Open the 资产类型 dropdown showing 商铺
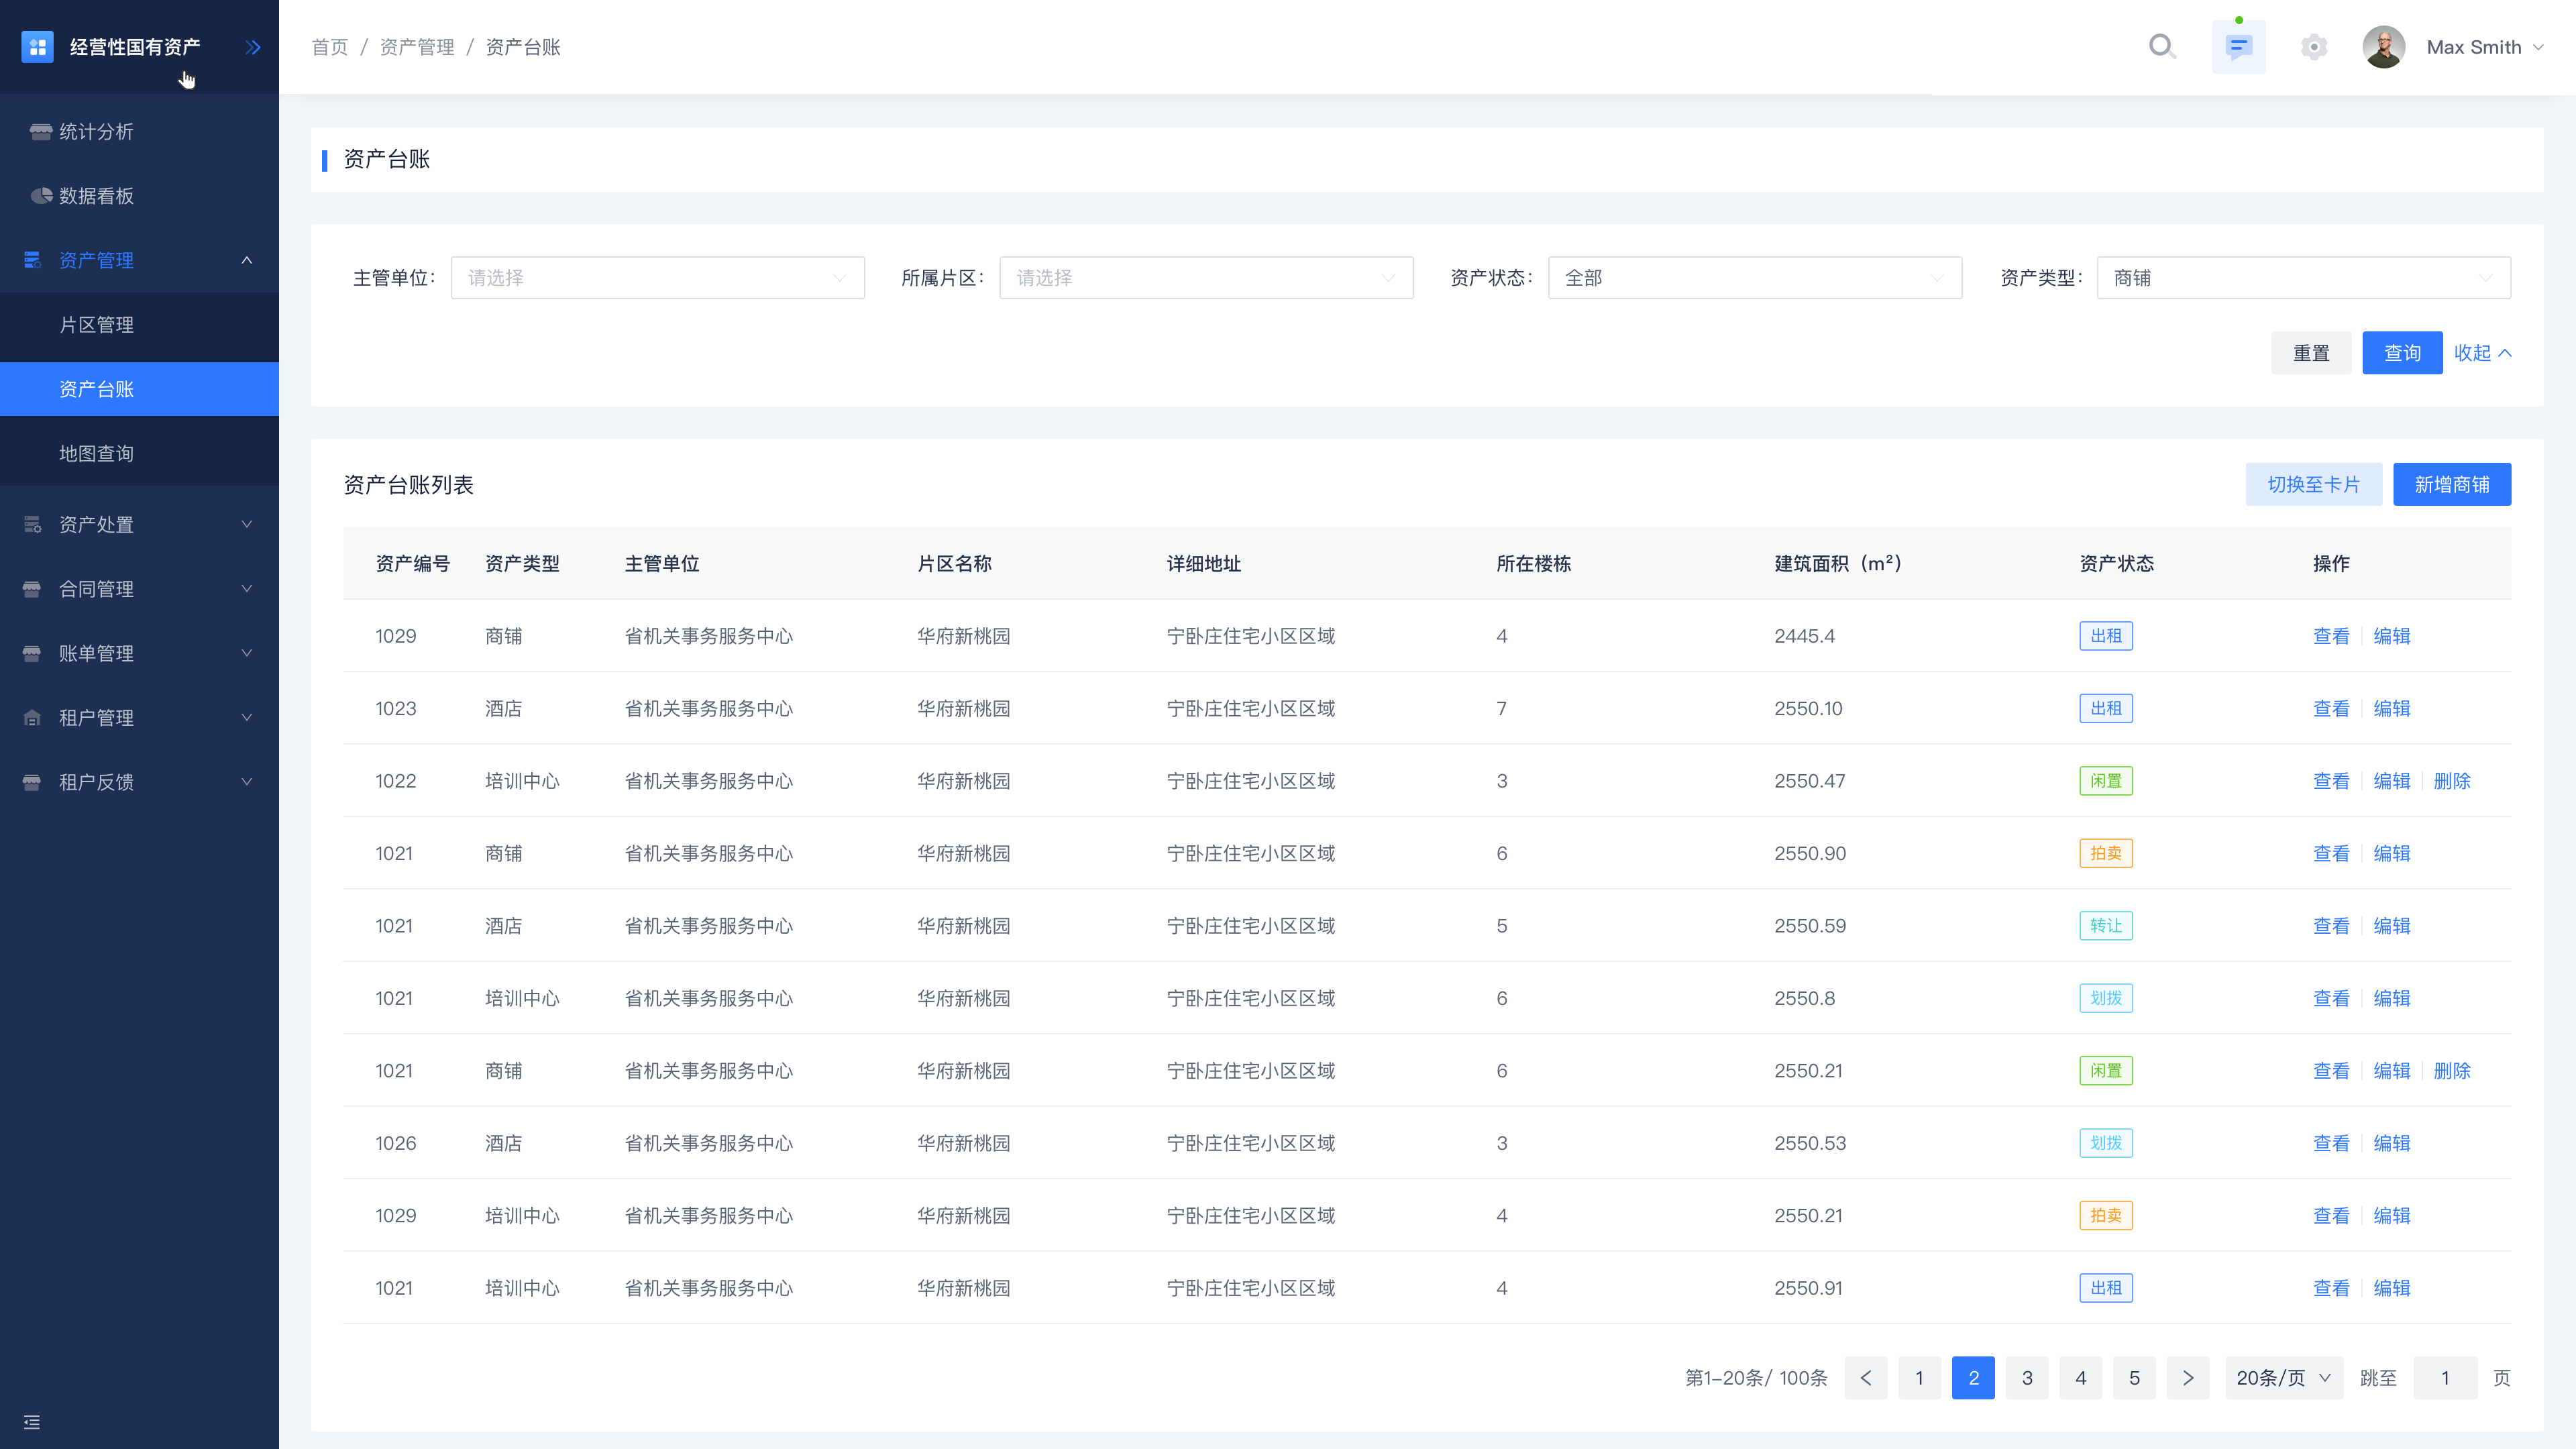 [x=2303, y=278]
